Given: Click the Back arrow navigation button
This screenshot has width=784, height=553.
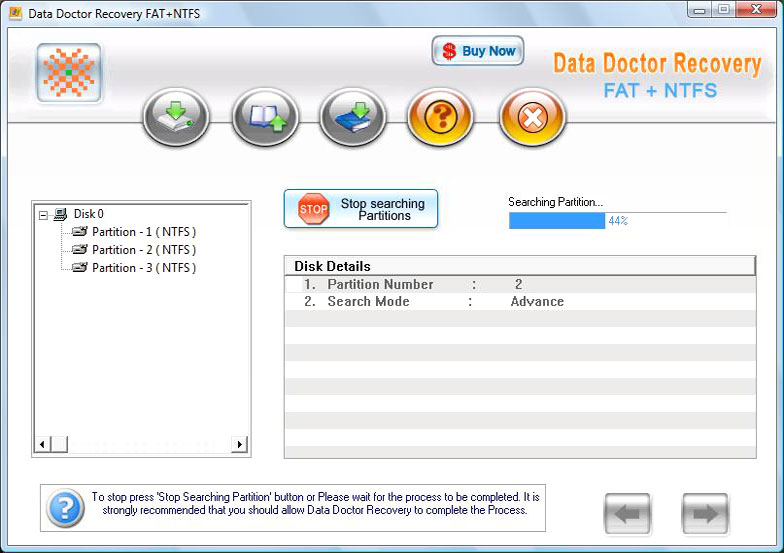Looking at the screenshot, I should pyautogui.click(x=628, y=514).
